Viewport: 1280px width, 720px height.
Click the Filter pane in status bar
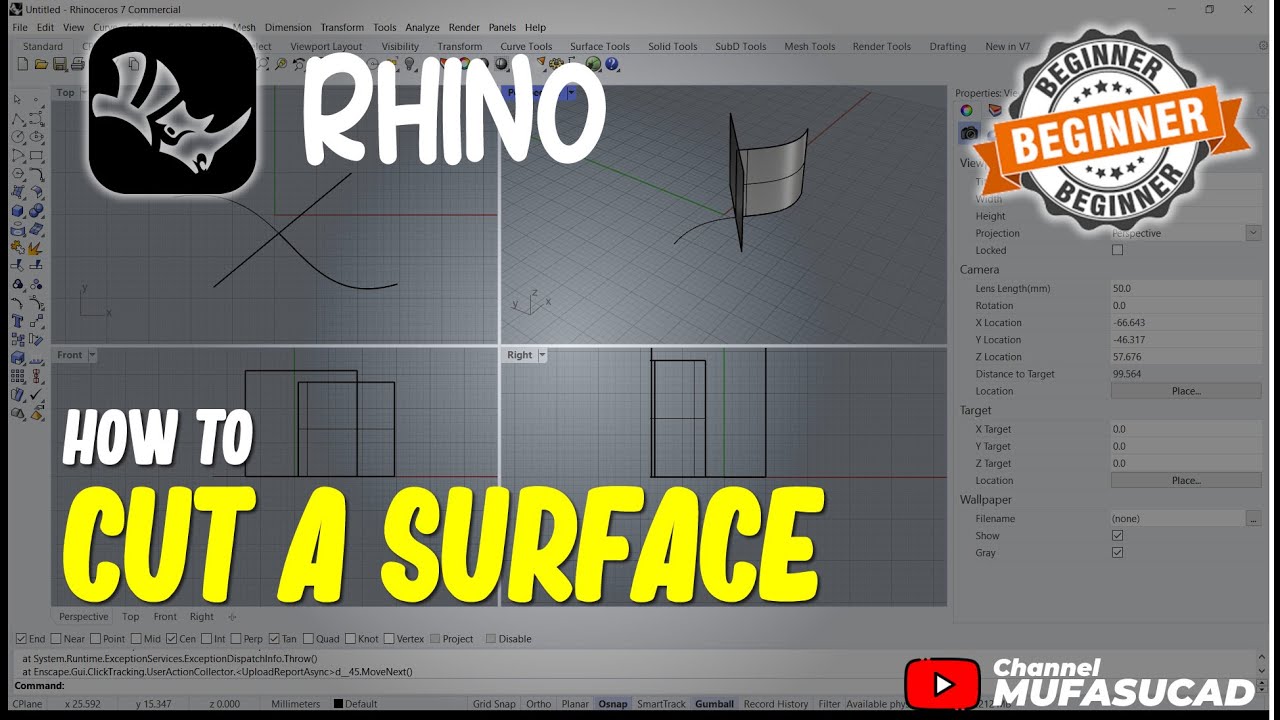(x=829, y=704)
